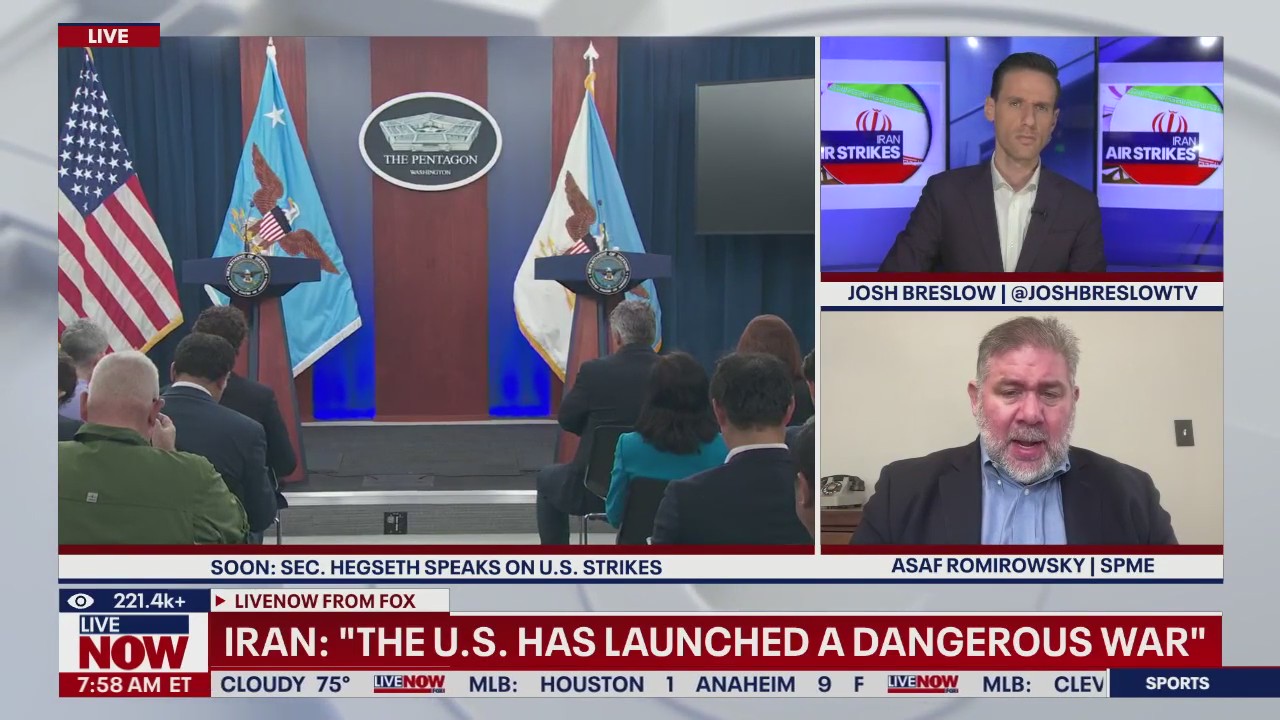Click the left podium seal
Viewport: 1280px width, 720px height.
pyautogui.click(x=246, y=275)
